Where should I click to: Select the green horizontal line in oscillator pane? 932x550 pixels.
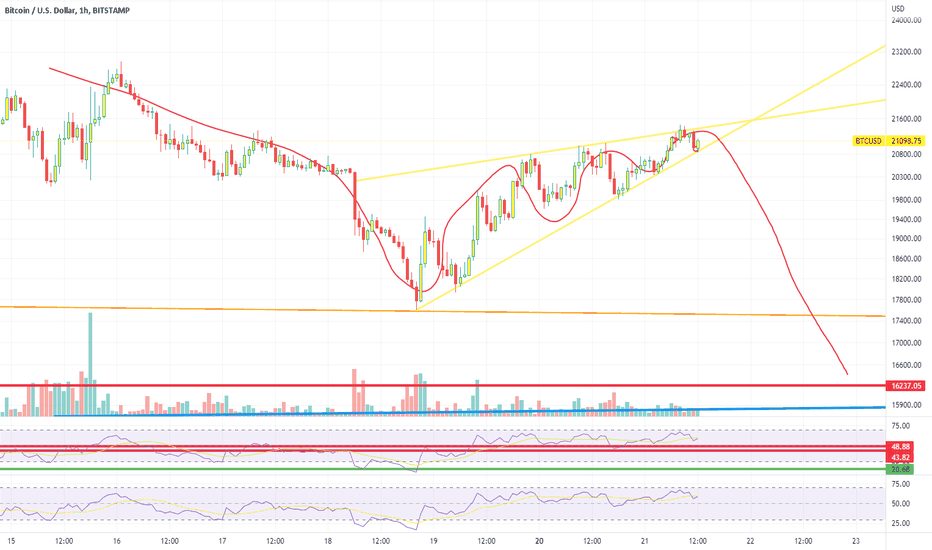click(443, 469)
